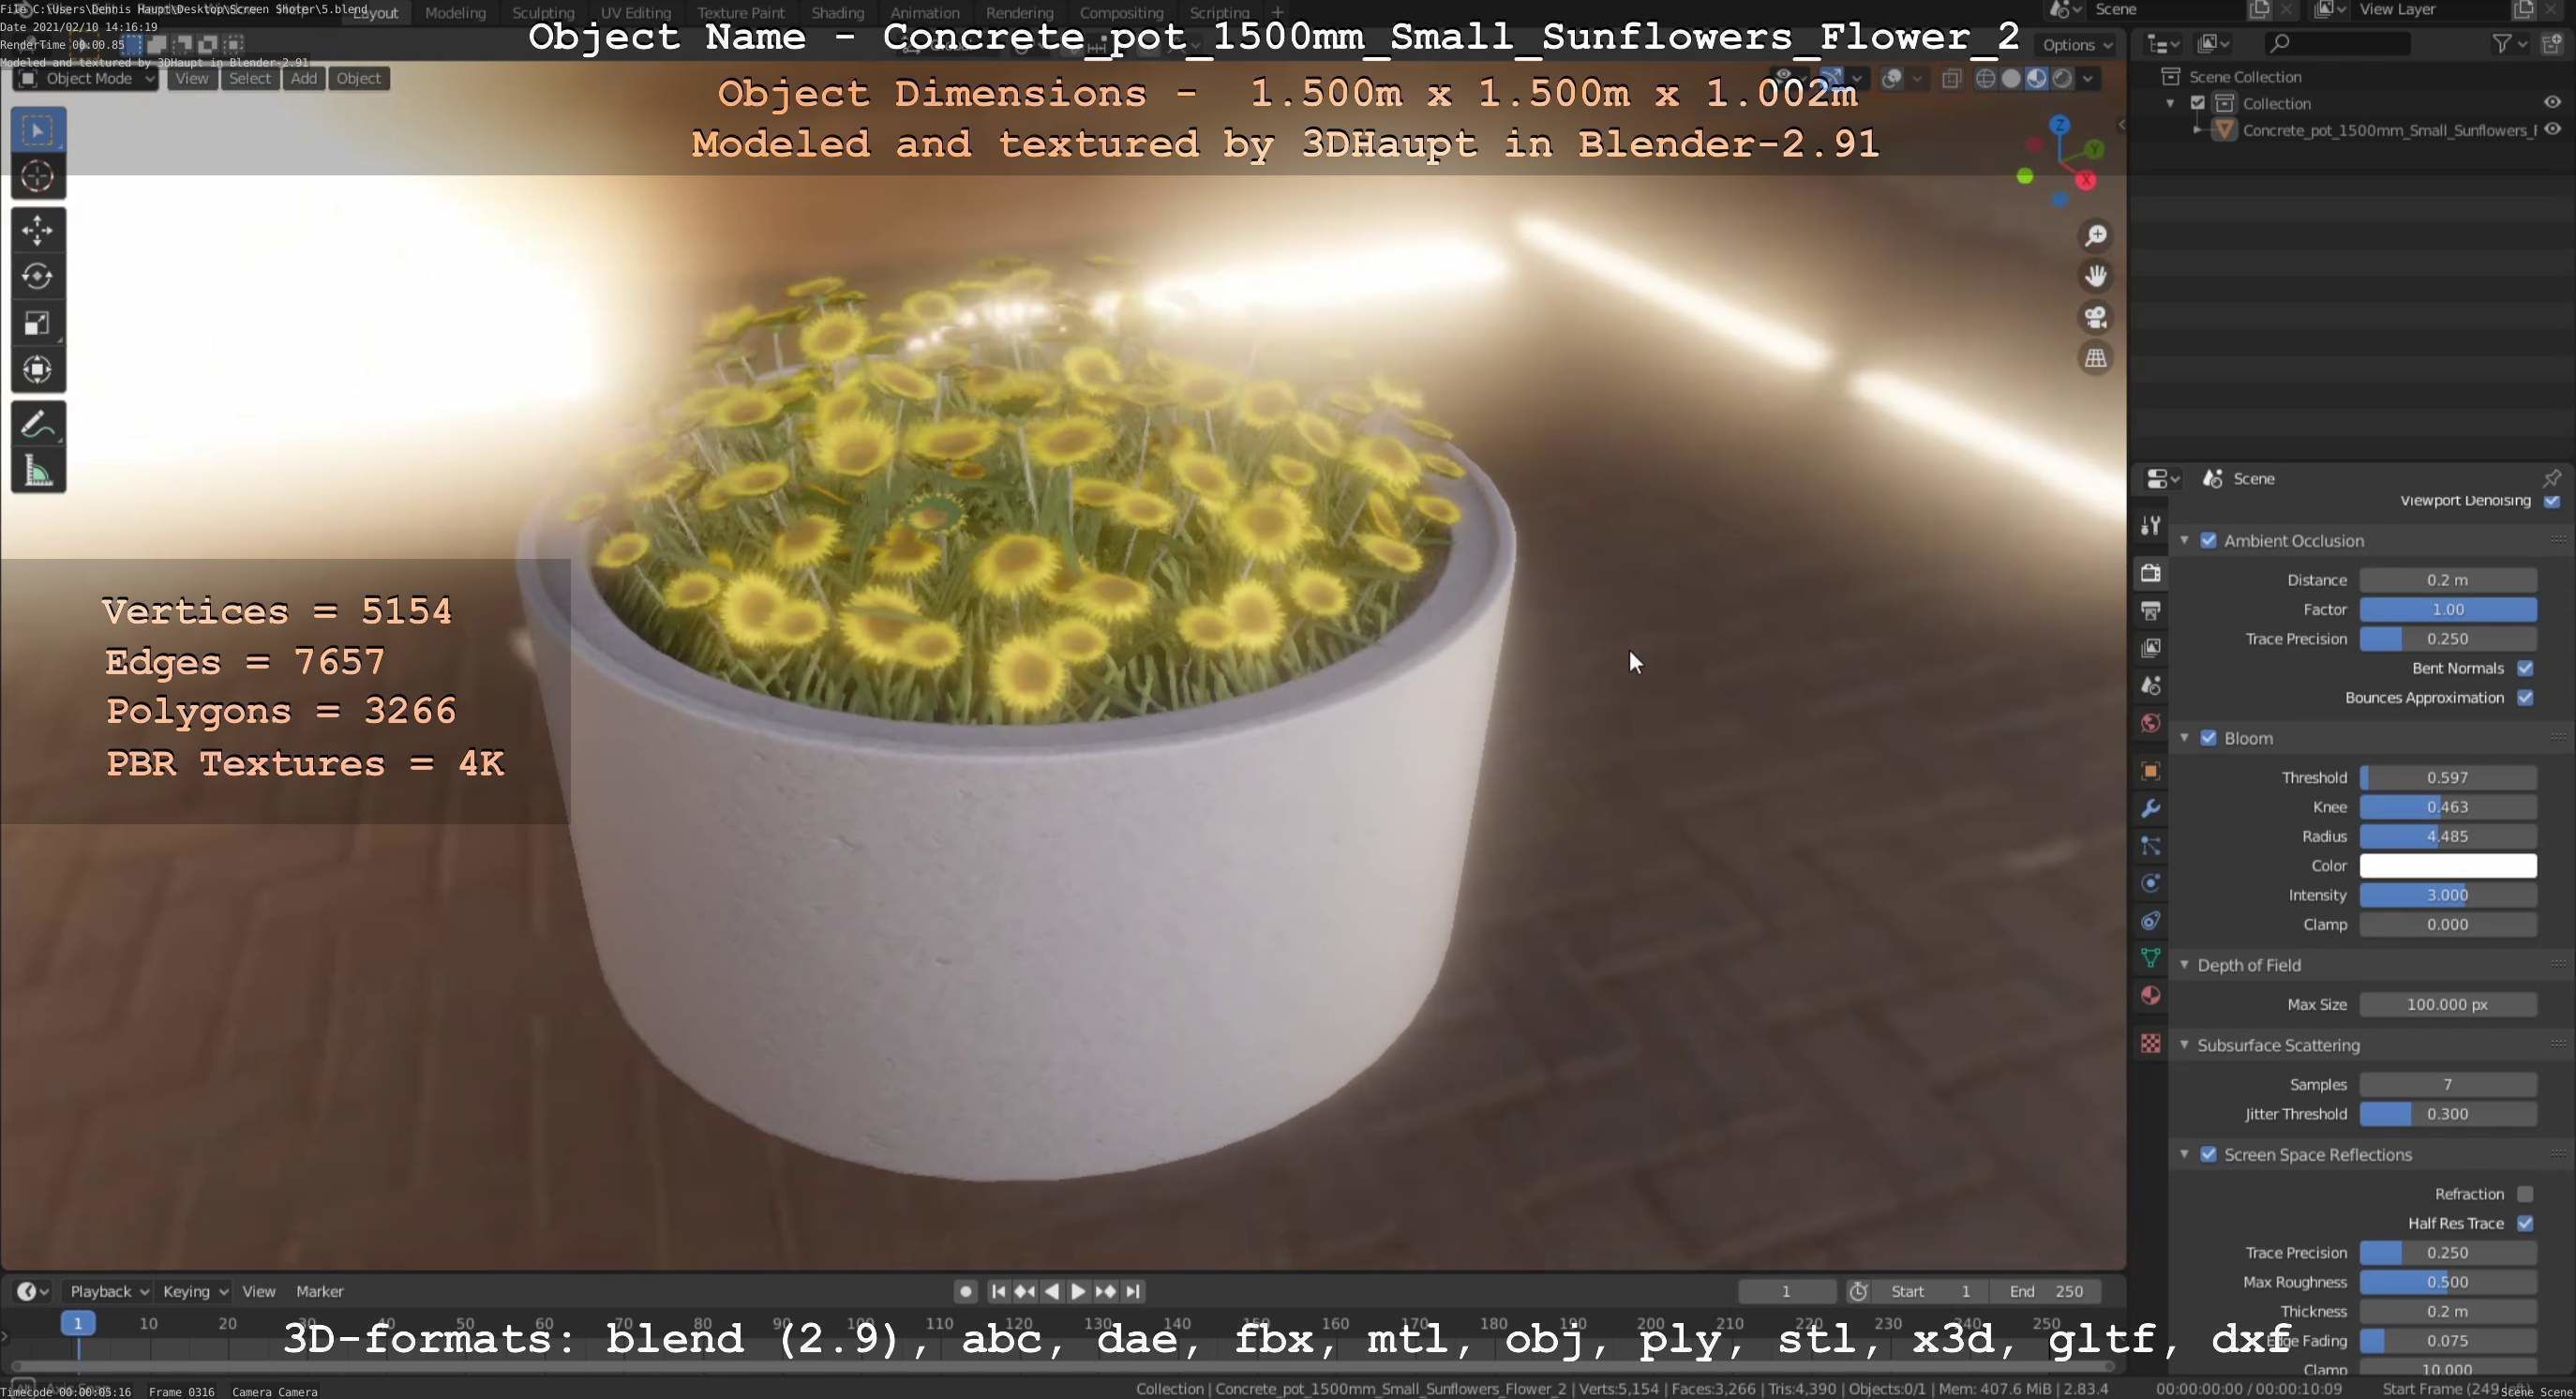Expand Concrete_pot object tree row
The image size is (2576, 1399).
pyautogui.click(x=2196, y=130)
